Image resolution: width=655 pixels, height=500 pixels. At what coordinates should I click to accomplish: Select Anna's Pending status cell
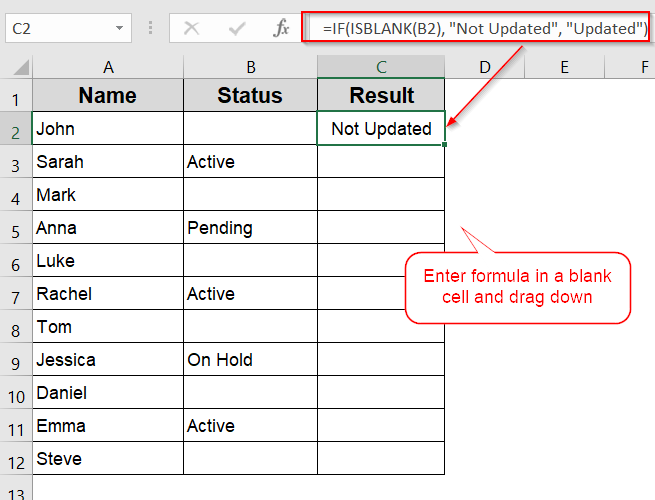pos(250,227)
